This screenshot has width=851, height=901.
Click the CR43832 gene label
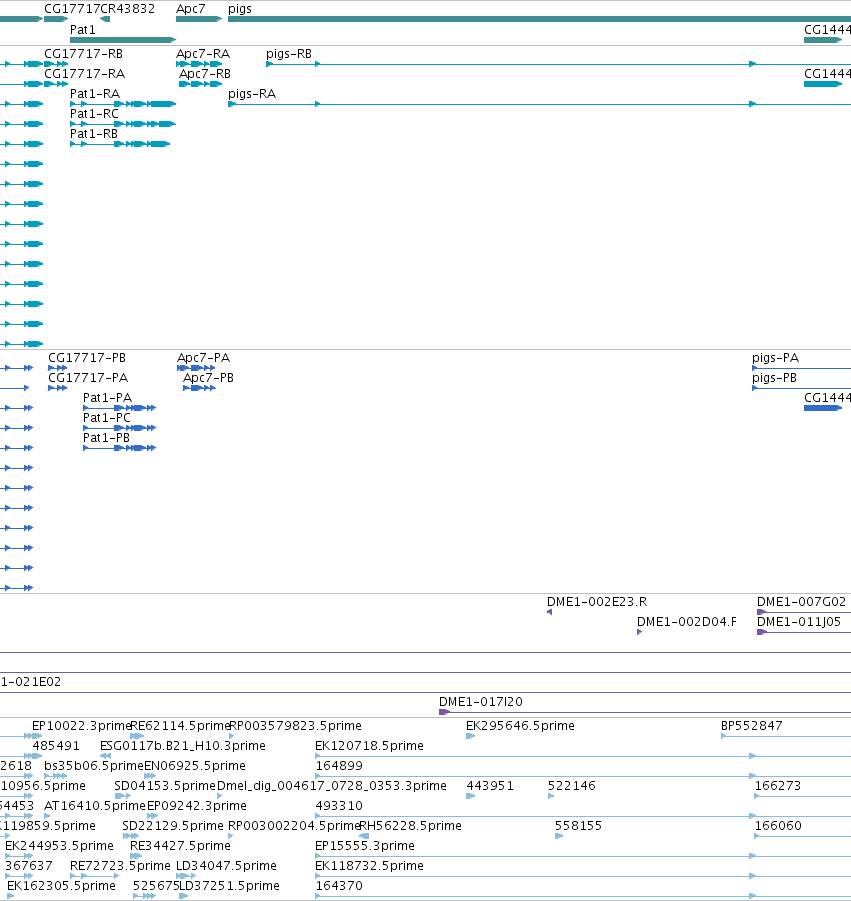[128, 9]
